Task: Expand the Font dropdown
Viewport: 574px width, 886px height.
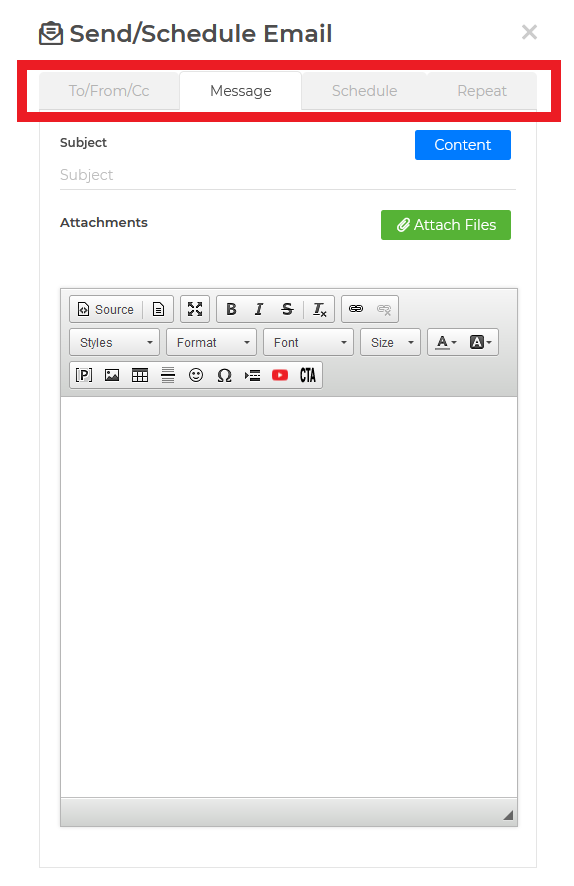Action: 308,342
